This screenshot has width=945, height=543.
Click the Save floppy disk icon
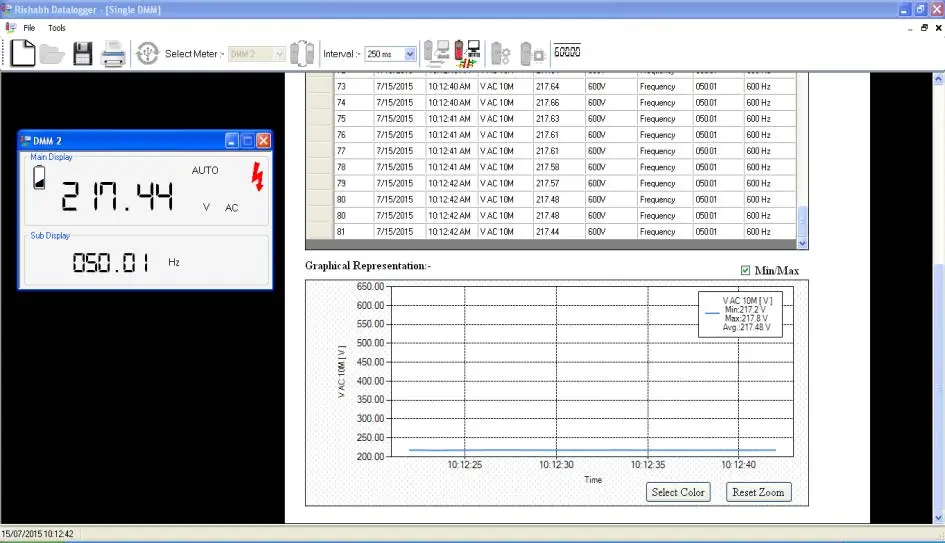[x=82, y=54]
